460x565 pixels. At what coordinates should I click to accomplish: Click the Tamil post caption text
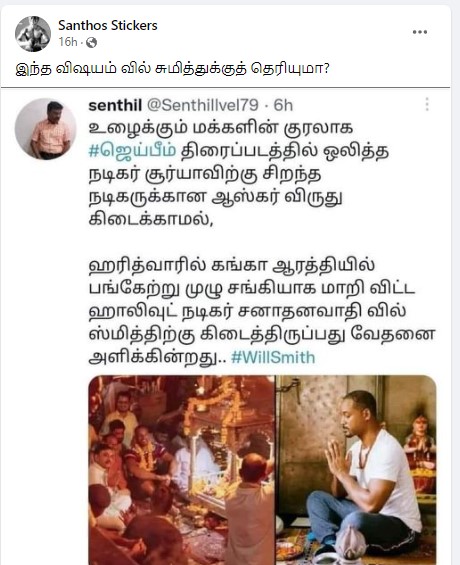click(172, 68)
